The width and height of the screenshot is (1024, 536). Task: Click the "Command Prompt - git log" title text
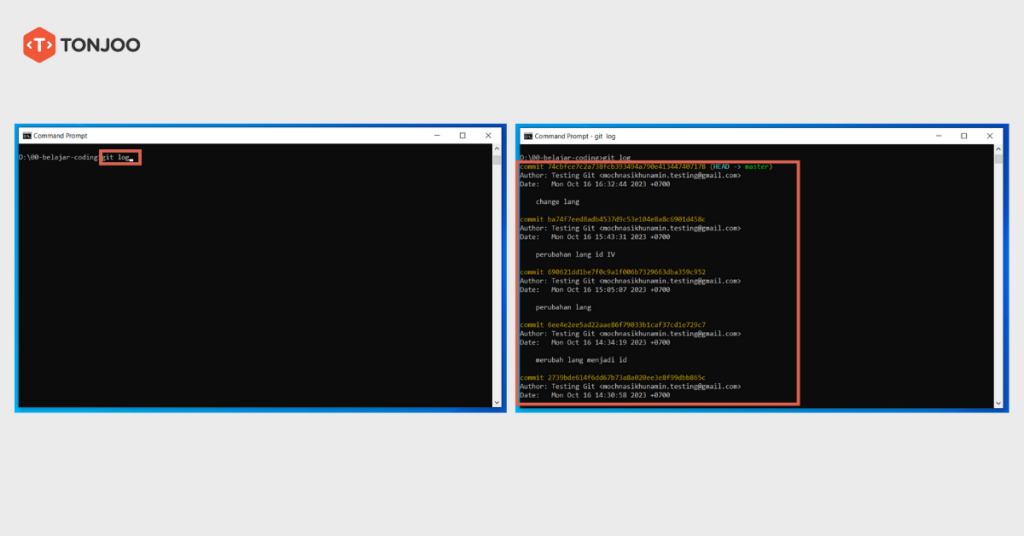coord(575,135)
